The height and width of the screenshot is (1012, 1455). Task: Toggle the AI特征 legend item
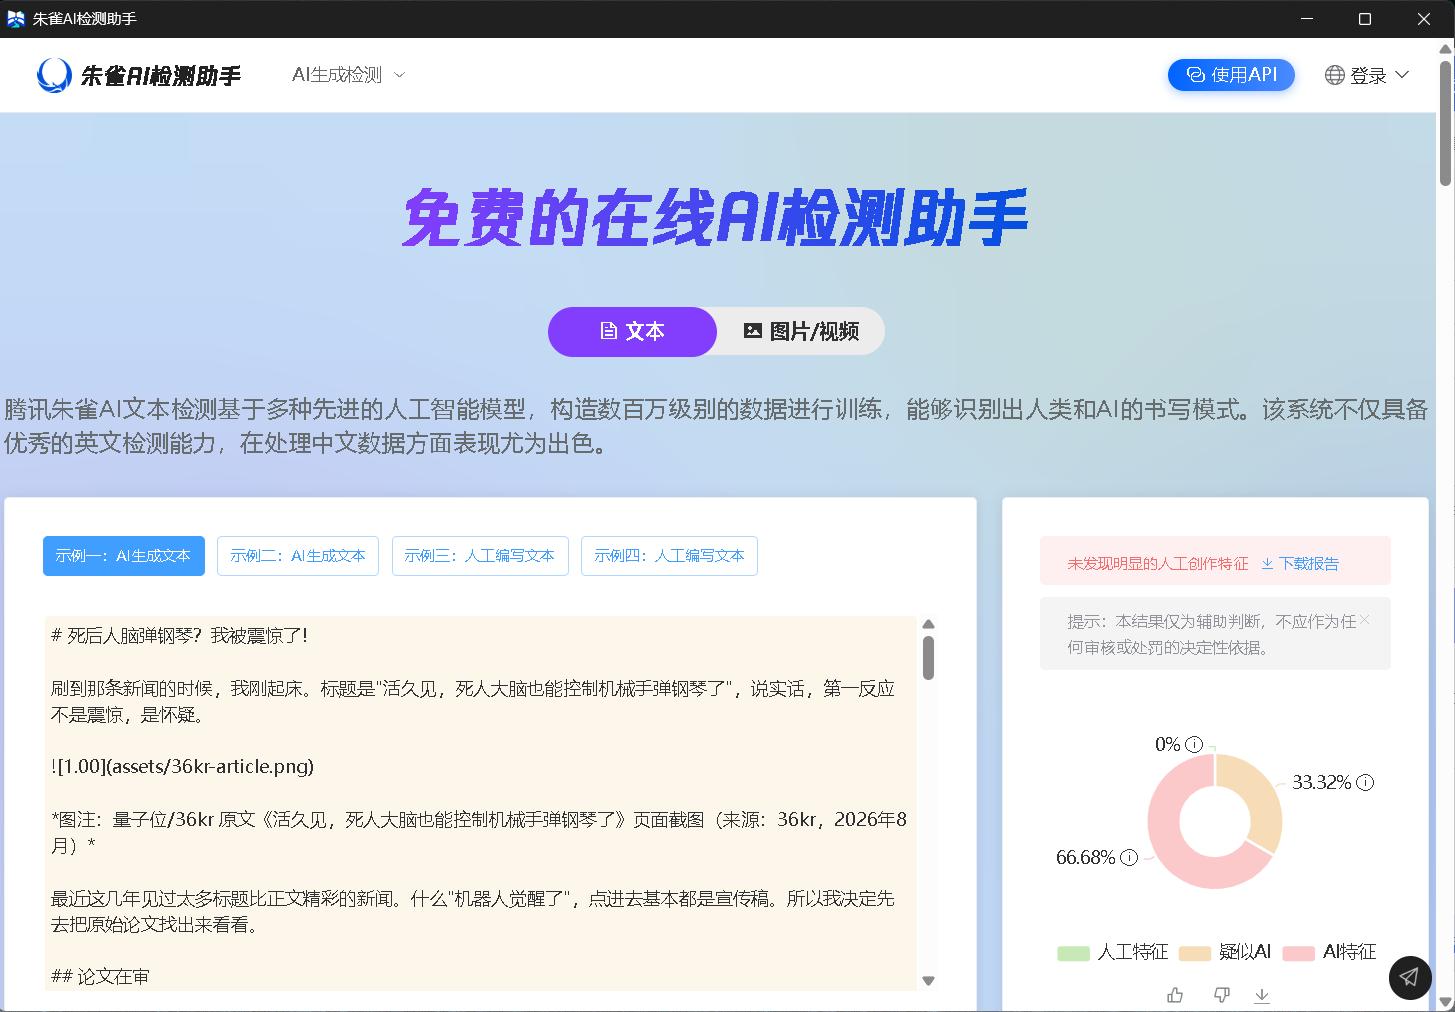coord(1329,952)
